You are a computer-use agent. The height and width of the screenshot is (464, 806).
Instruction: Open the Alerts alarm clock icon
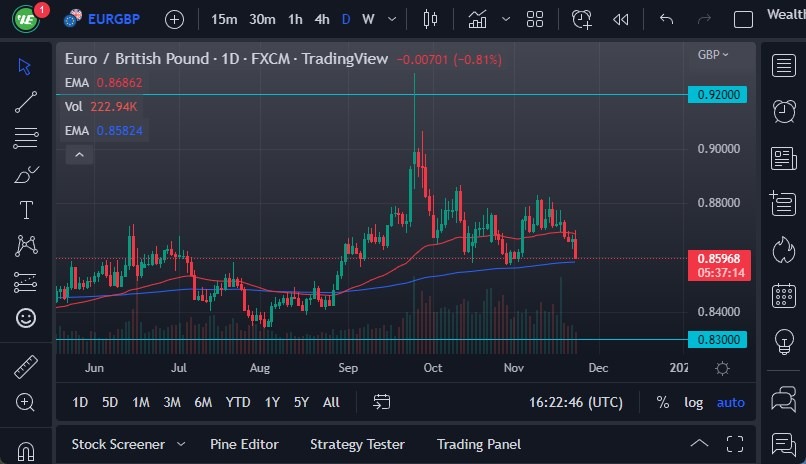[784, 111]
